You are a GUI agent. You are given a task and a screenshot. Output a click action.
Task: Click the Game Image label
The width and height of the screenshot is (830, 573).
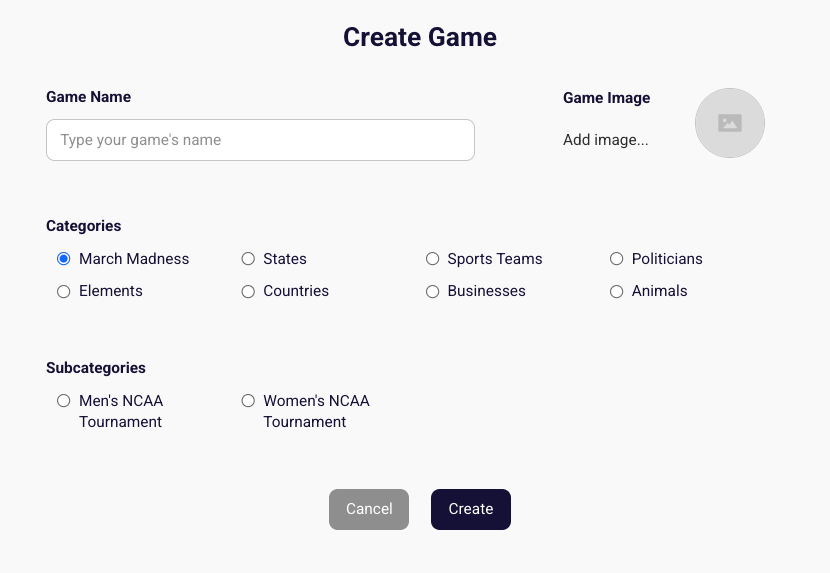[x=606, y=98]
